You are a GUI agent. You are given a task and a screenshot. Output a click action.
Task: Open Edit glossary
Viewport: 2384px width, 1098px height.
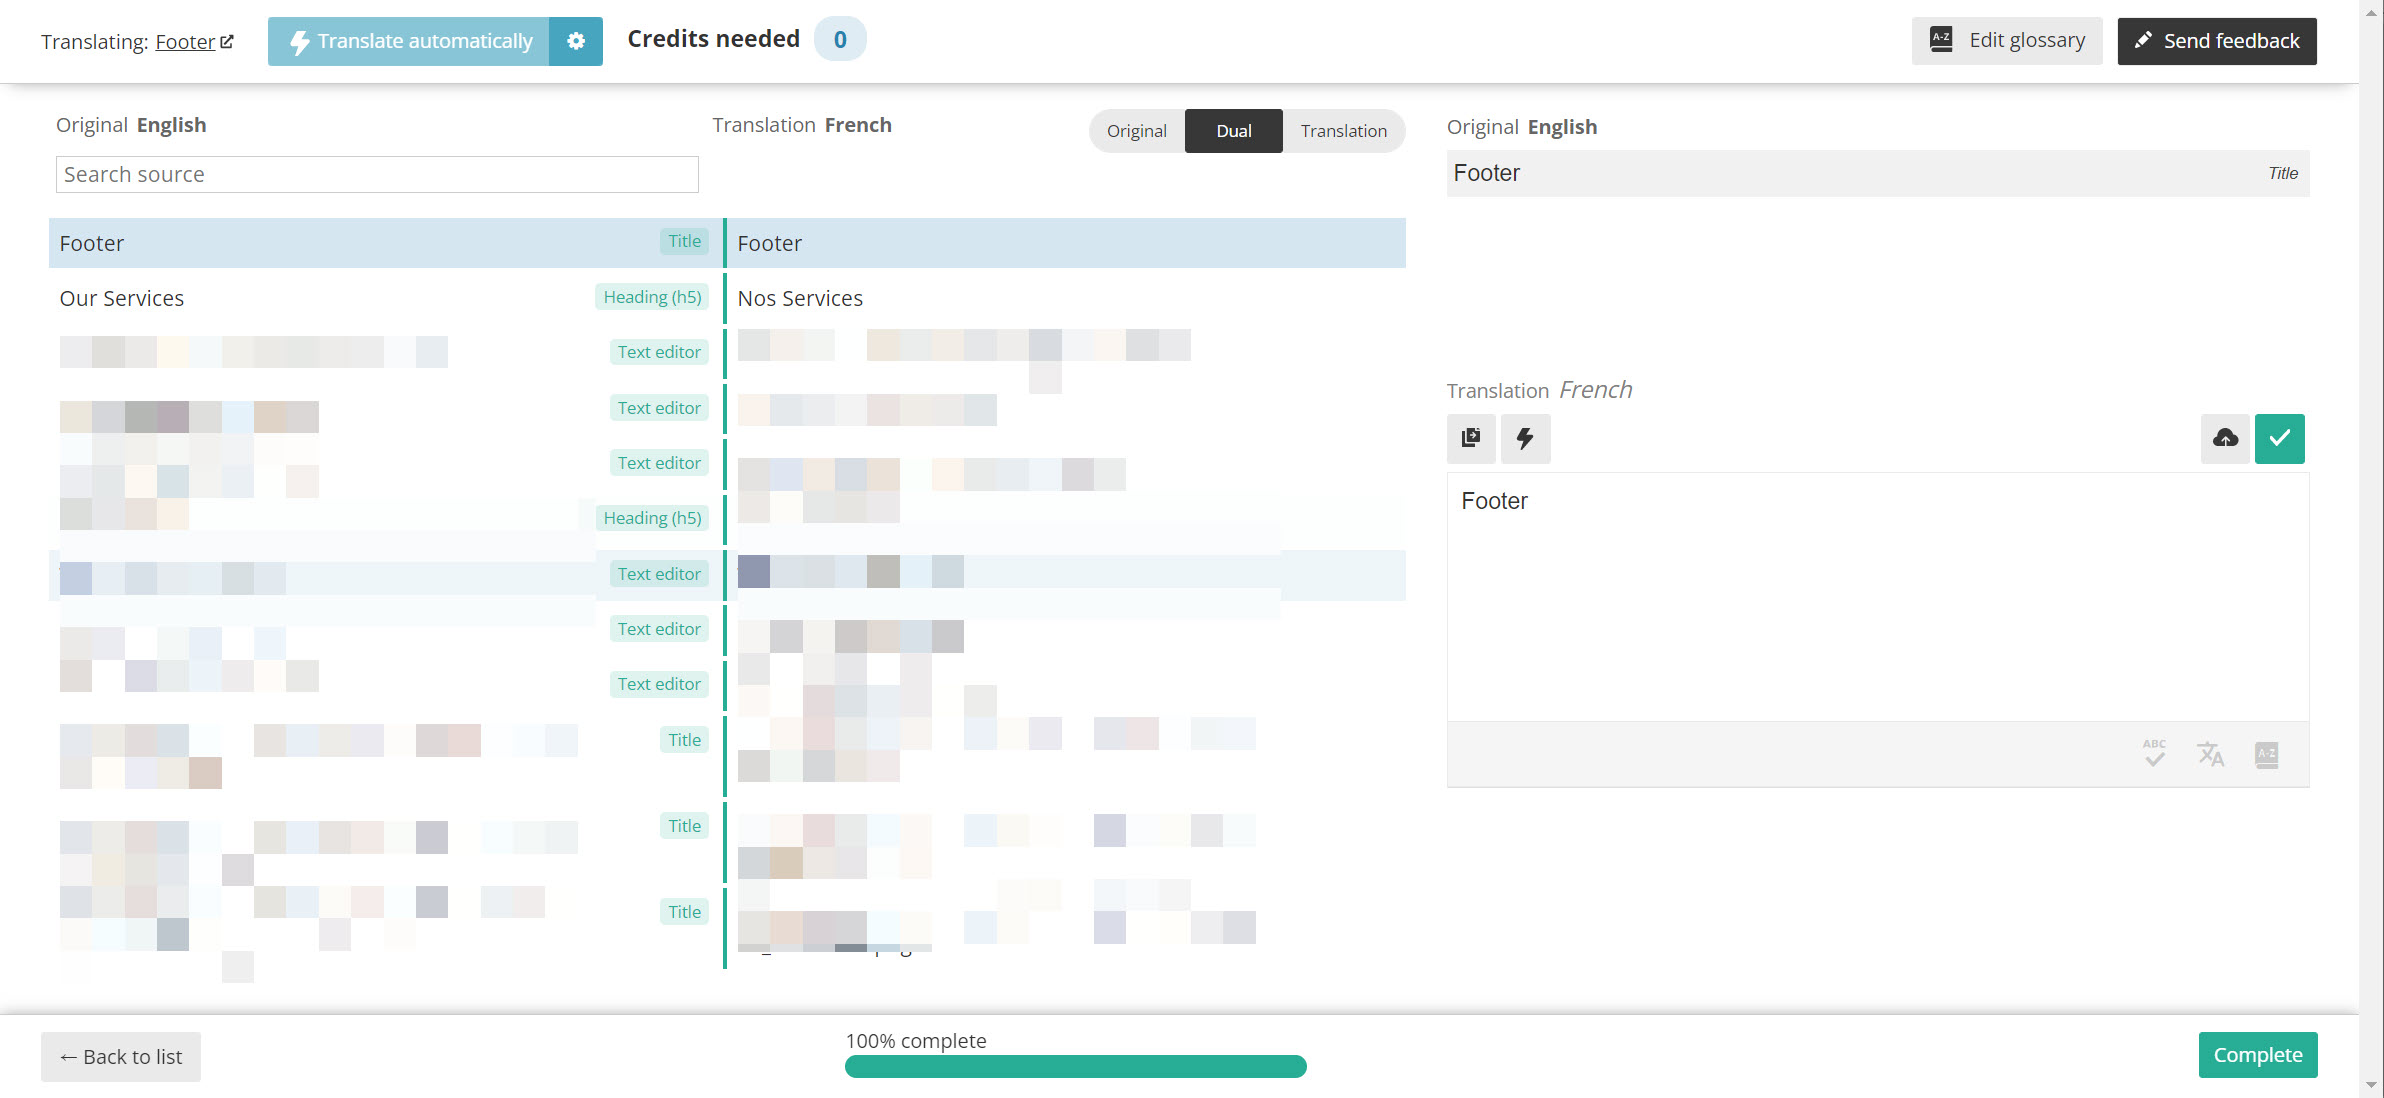(x=2006, y=41)
